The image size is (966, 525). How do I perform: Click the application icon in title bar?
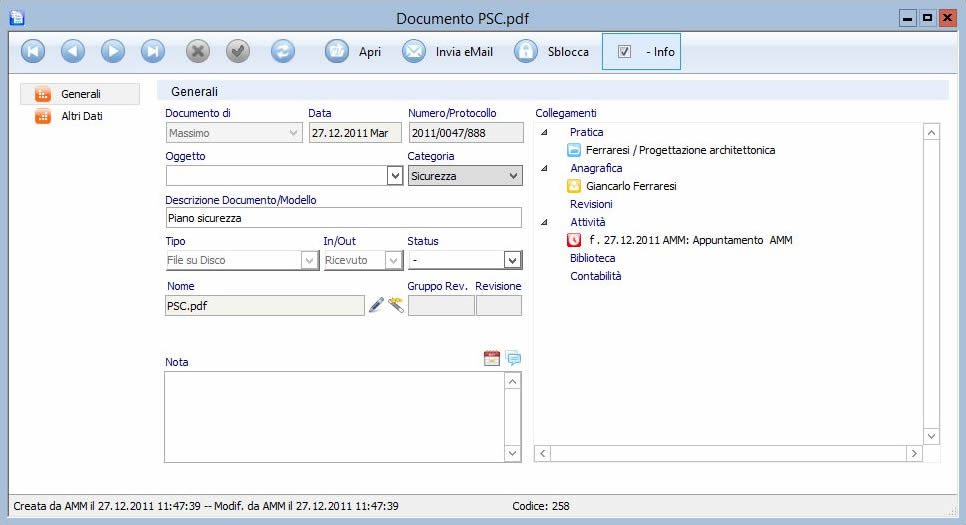coord(17,18)
